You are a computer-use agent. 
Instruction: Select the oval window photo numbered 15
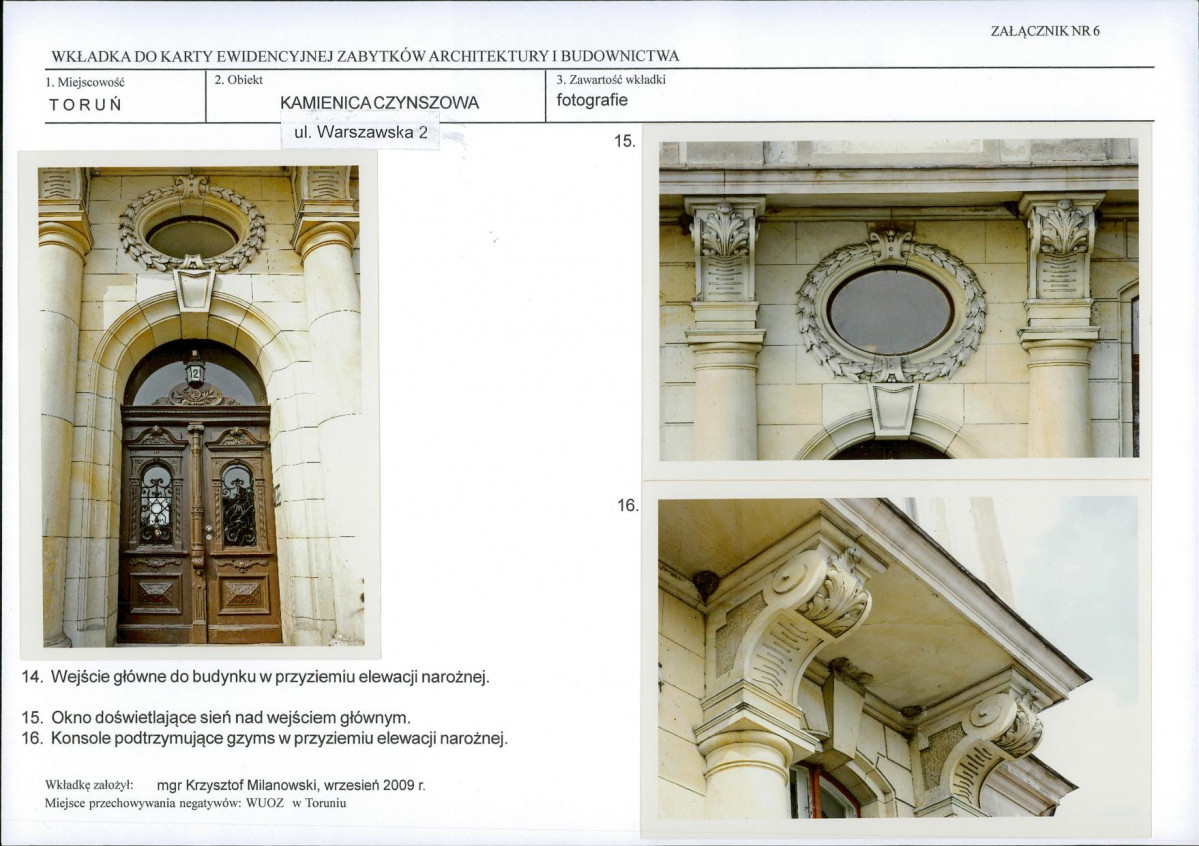(898, 299)
